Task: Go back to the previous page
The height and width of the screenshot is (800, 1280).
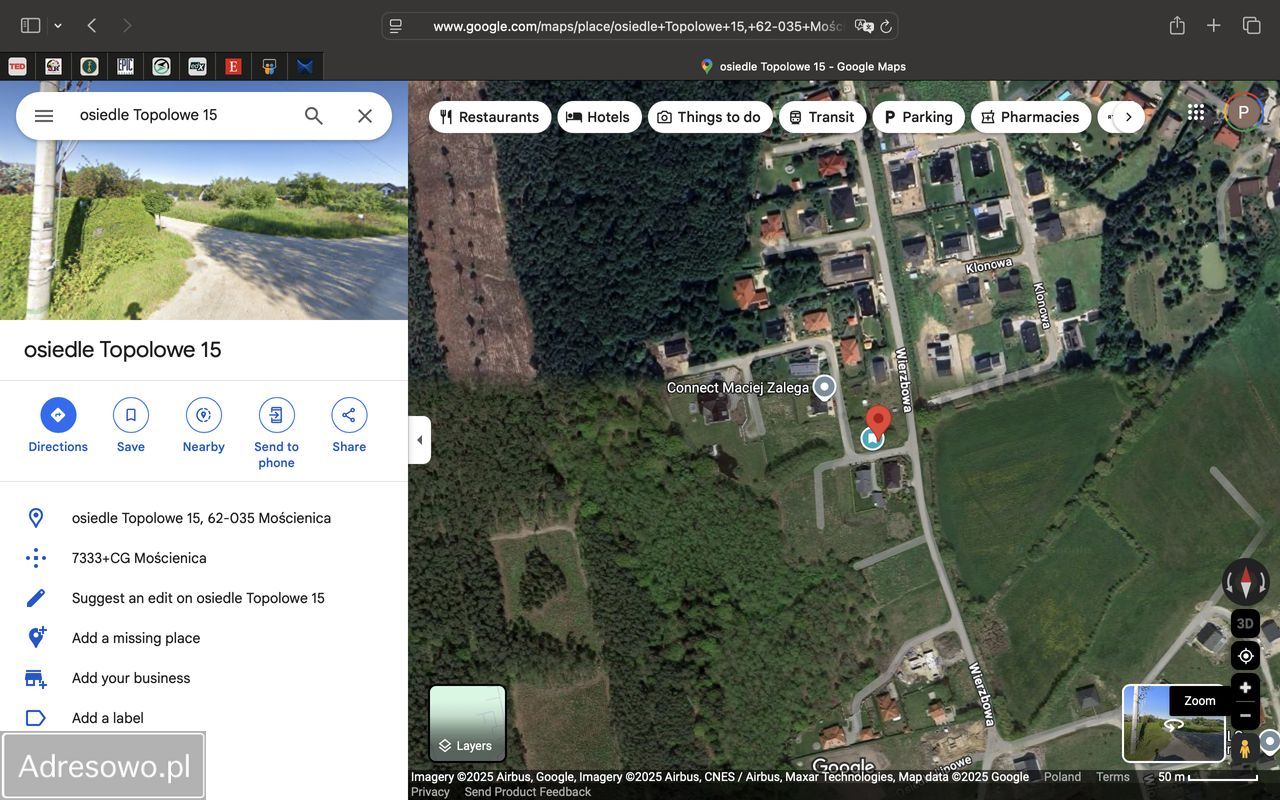Action: (x=92, y=26)
